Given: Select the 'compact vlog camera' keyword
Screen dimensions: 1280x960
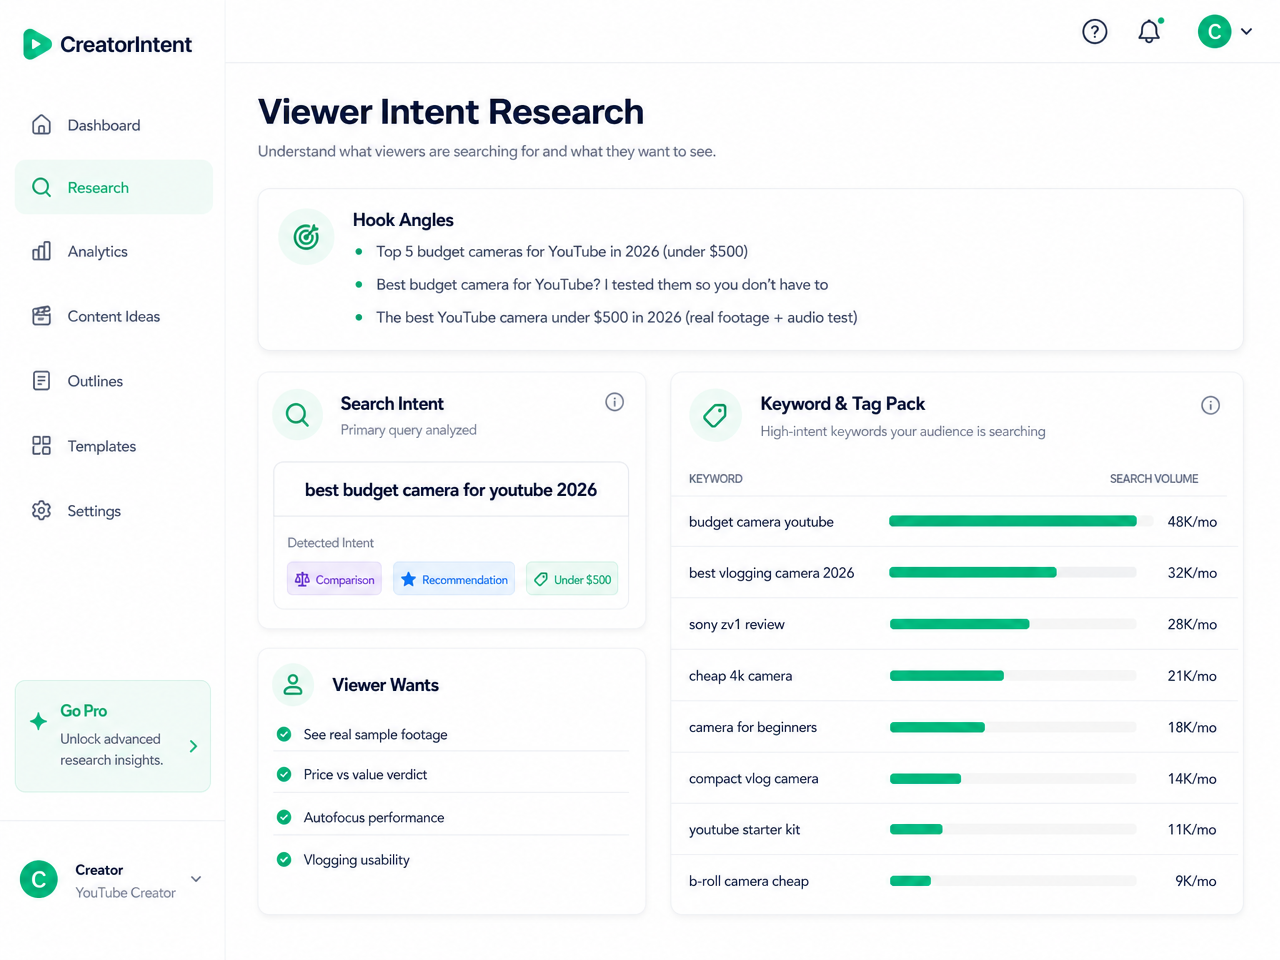Looking at the screenshot, I should tap(754, 778).
